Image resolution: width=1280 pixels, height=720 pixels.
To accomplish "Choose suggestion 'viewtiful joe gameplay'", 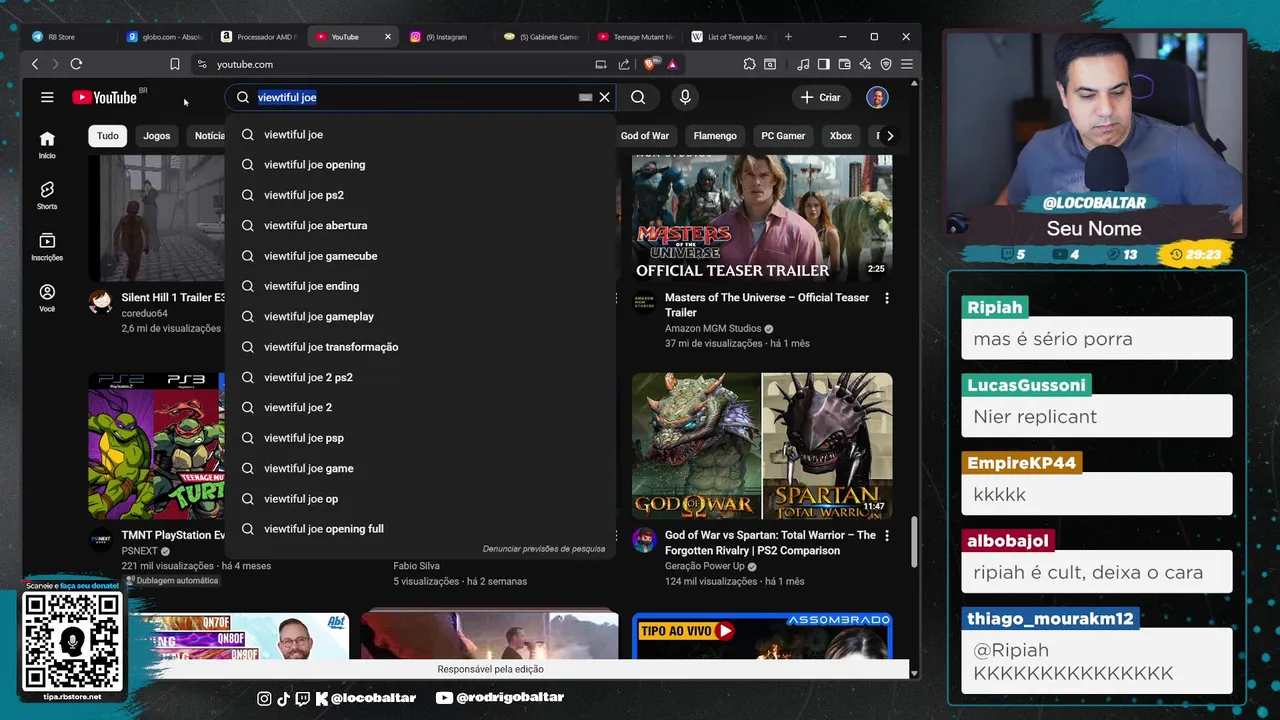I will pos(420,317).
